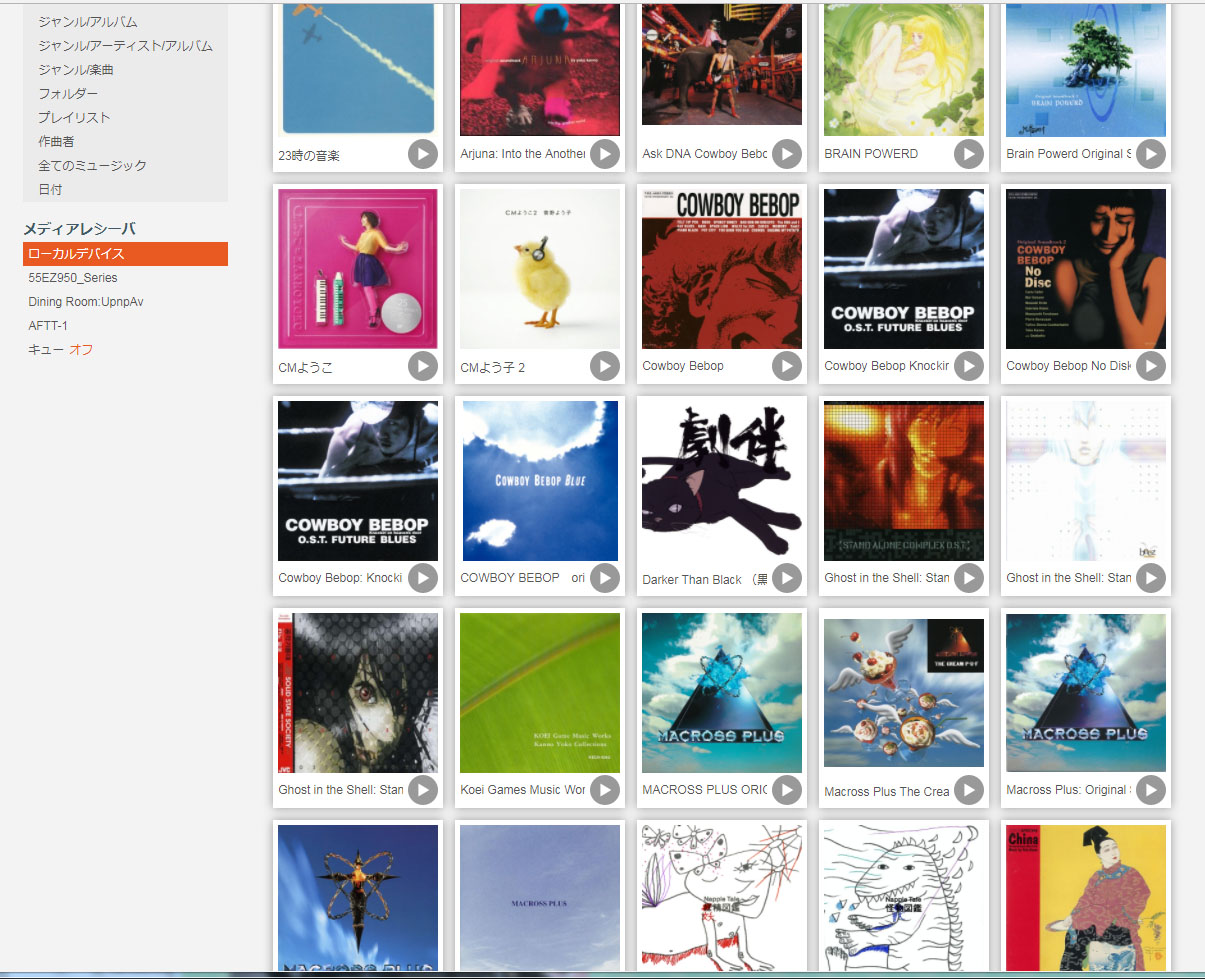Open the Macross Plus Cream P·U·F cover

pos(904,693)
